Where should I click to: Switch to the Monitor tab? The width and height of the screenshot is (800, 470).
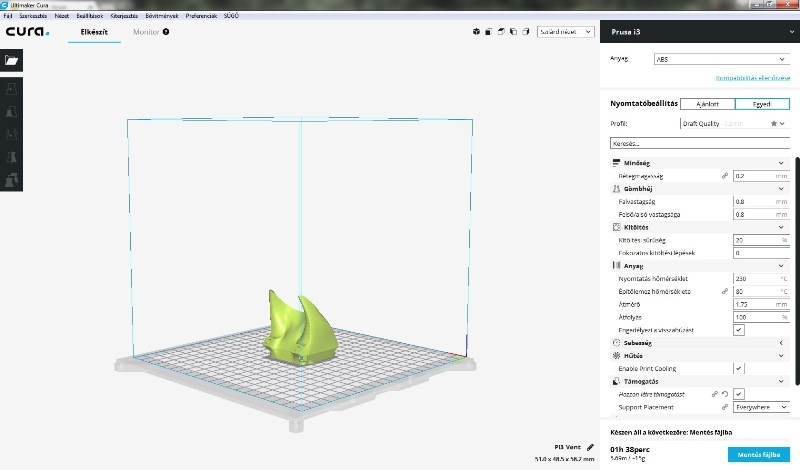[x=145, y=32]
